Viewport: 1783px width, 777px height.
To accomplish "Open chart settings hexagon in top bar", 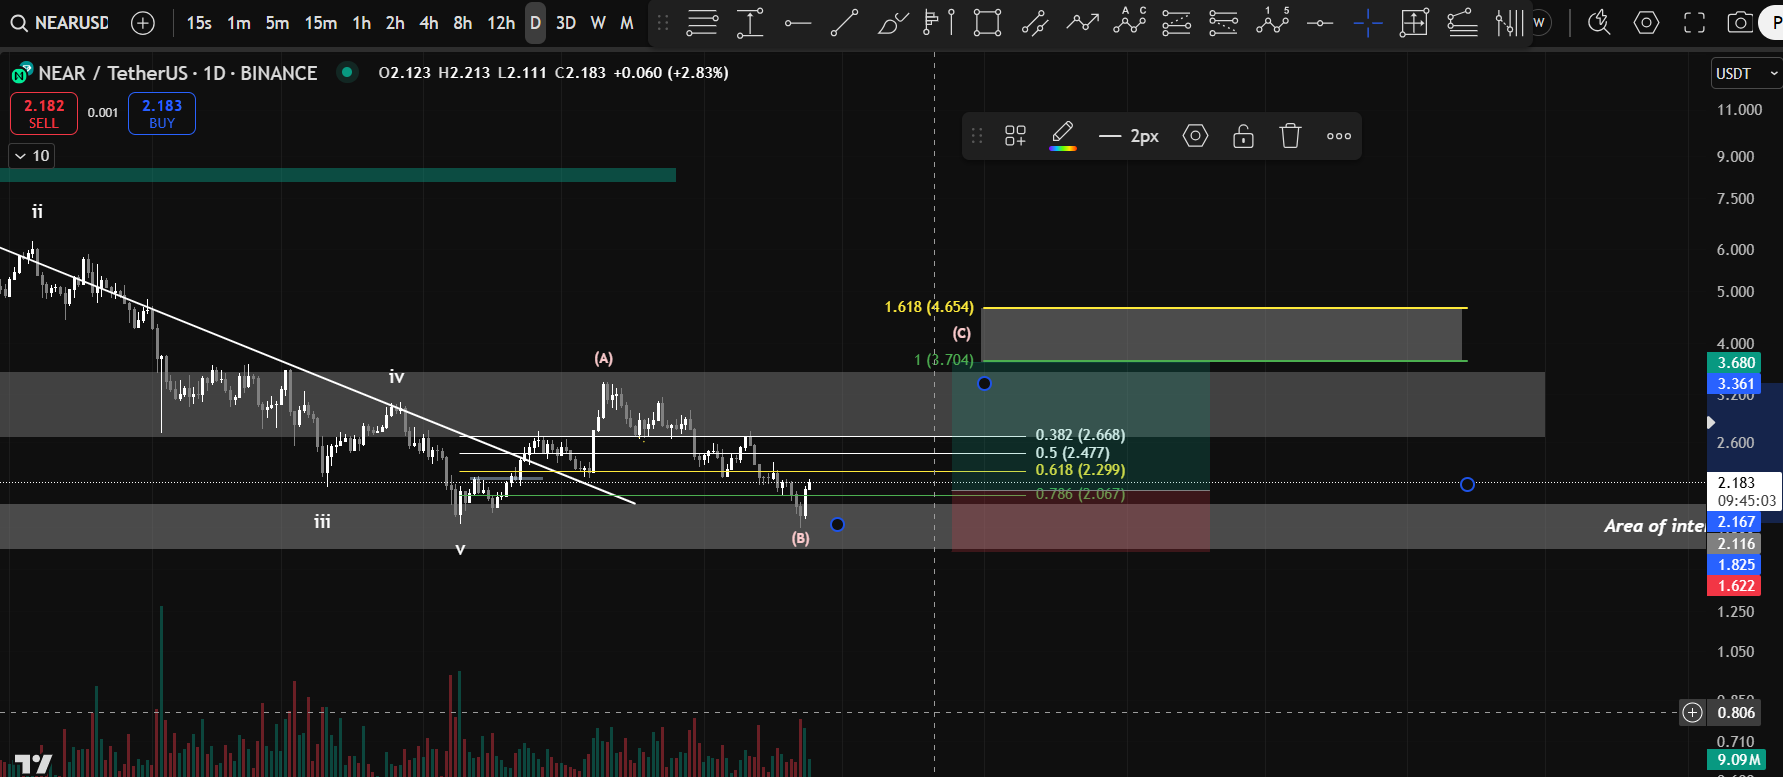I will [1646, 22].
